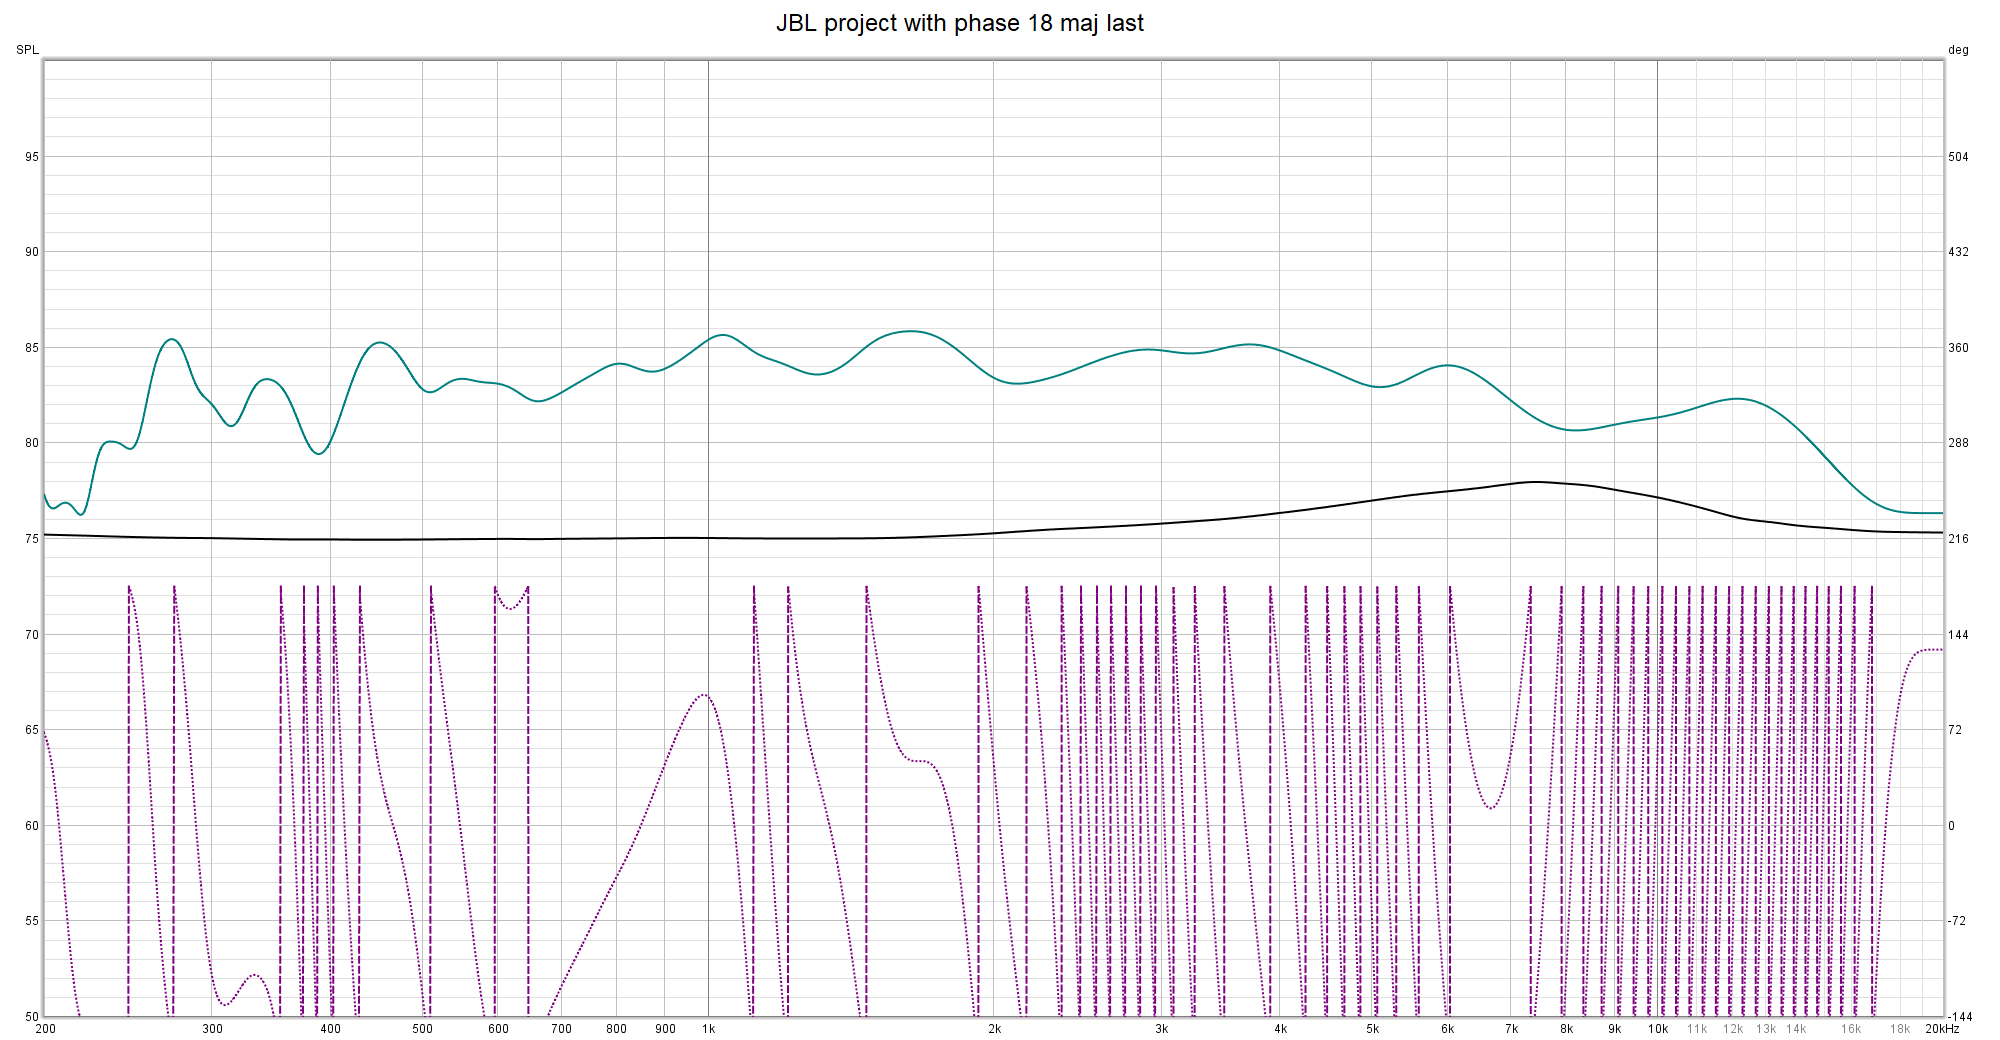Image resolution: width=2000 pixels, height=1040 pixels.
Task: Click the 70 value on SPL axis
Action: coord(32,635)
